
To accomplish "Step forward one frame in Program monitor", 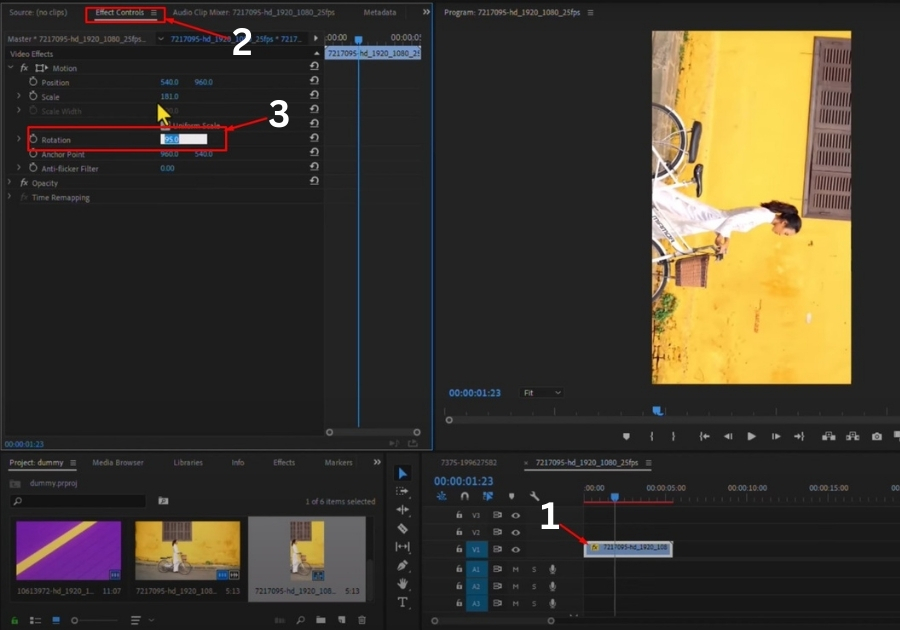I will point(775,437).
